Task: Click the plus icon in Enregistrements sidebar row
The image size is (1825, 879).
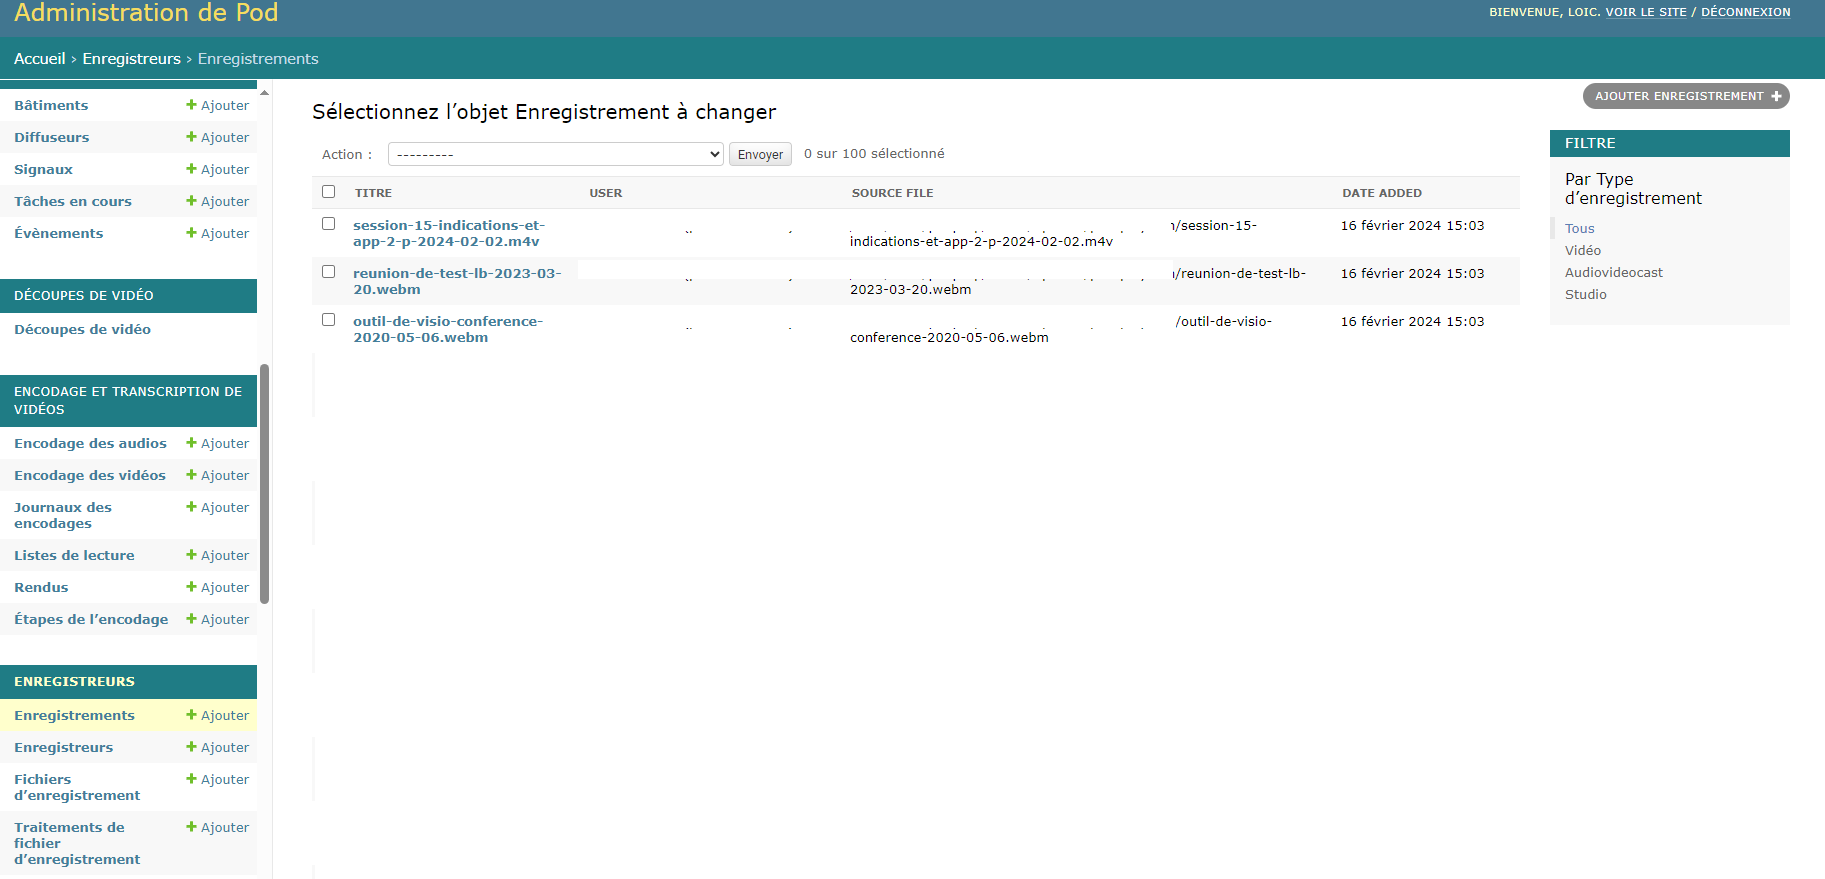Action: [x=191, y=715]
